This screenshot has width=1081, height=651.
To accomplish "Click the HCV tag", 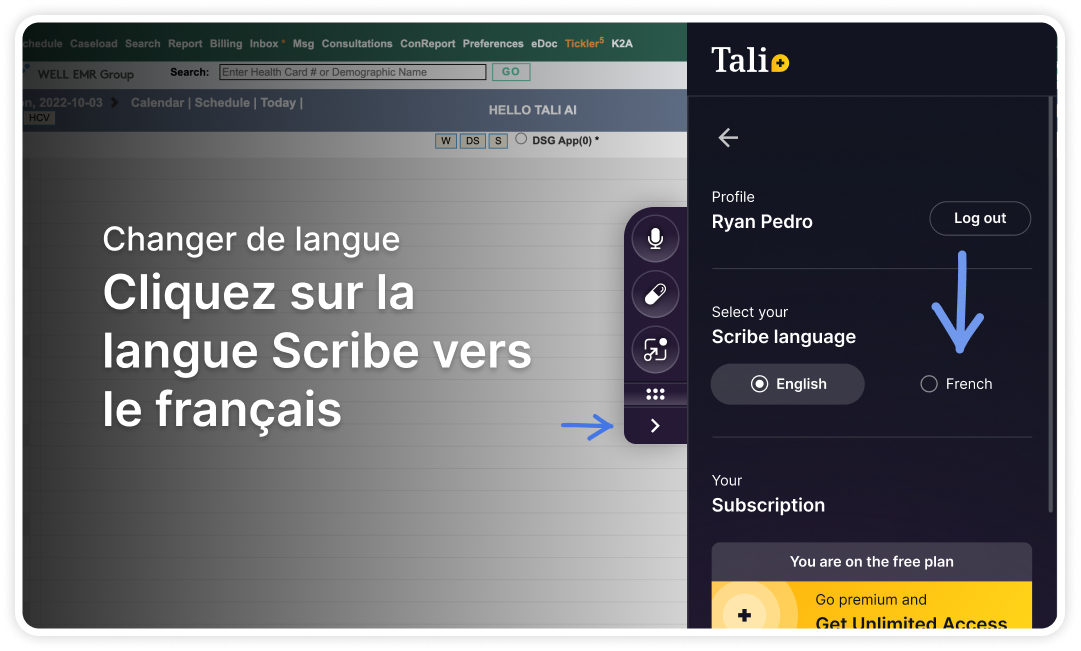I will click(39, 118).
